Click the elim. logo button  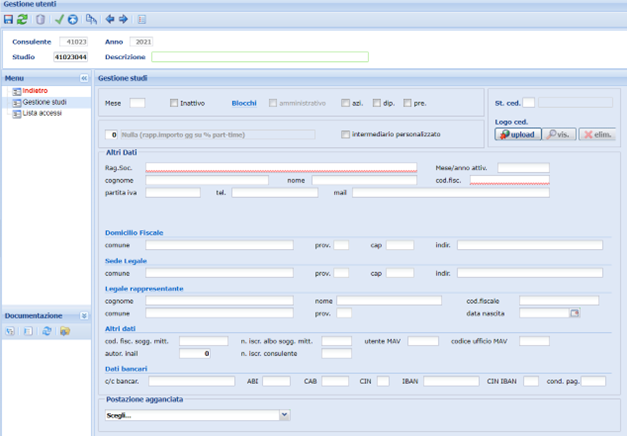(597, 134)
